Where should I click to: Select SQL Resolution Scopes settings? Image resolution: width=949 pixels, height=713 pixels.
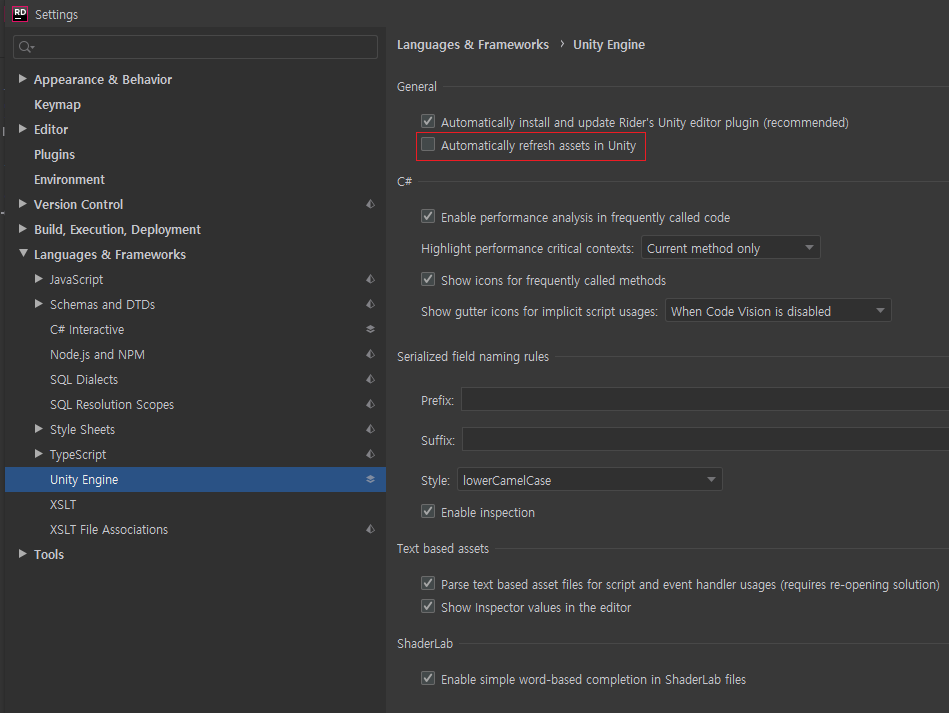pos(112,404)
